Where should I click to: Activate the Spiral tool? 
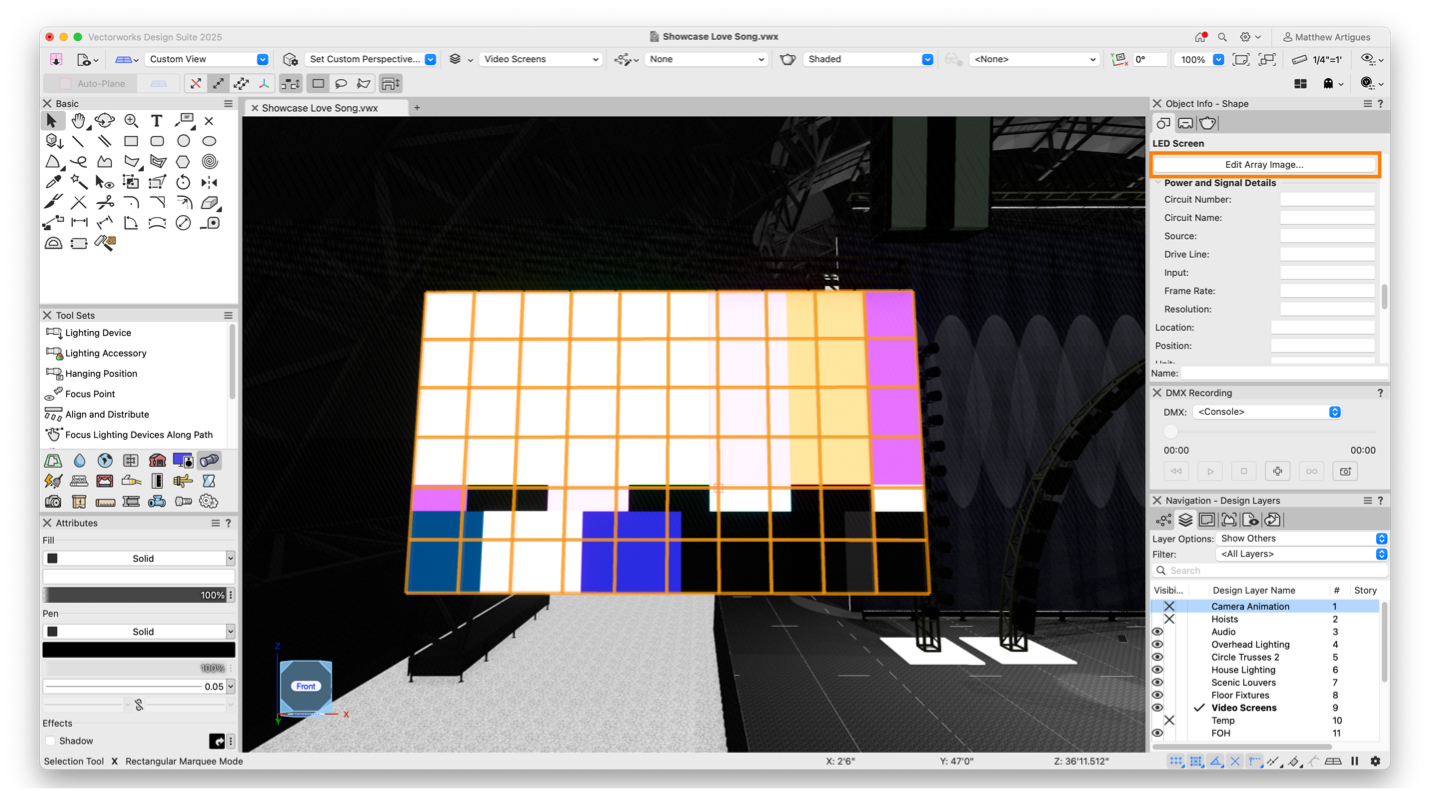tap(209, 162)
